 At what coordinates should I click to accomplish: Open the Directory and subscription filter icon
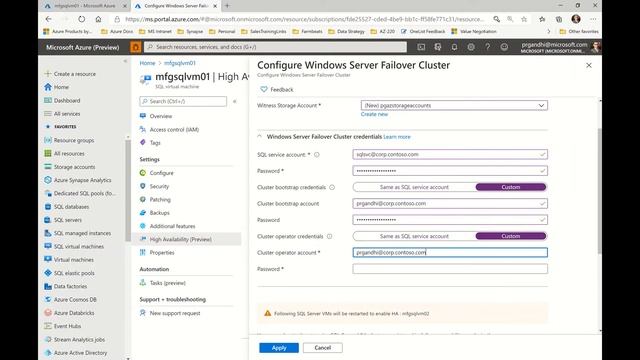coord(438,47)
